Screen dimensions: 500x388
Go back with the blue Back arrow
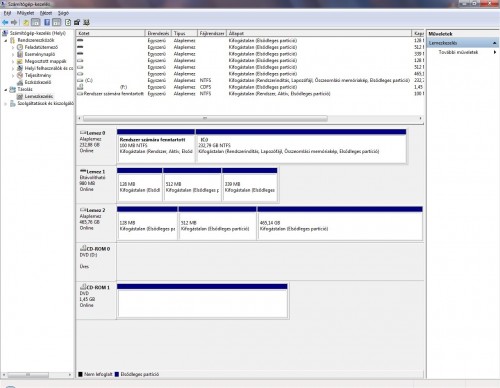pyautogui.click(x=5, y=22)
